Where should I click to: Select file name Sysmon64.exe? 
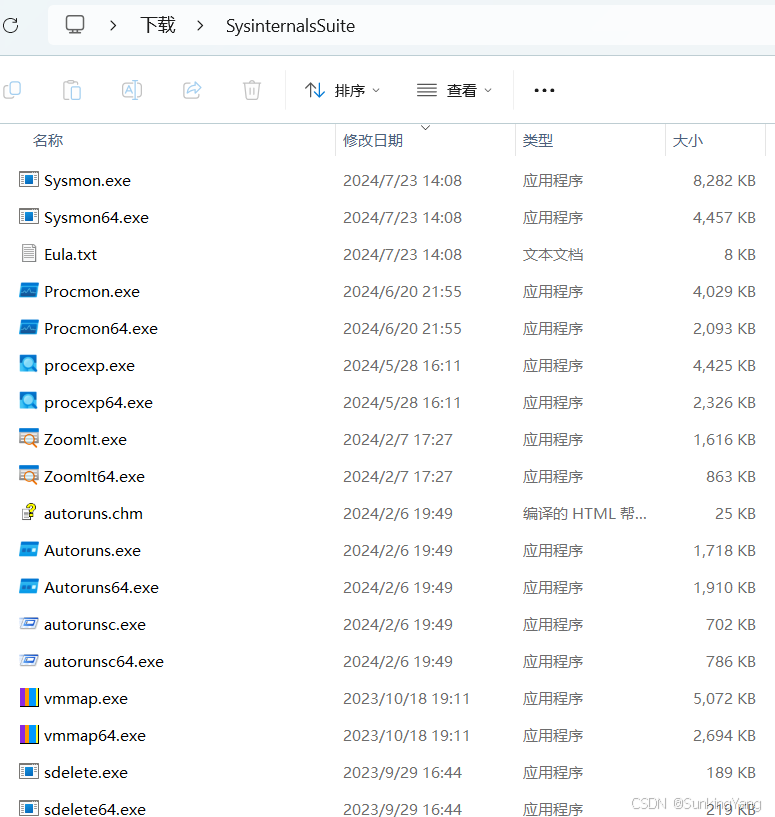(x=96, y=218)
